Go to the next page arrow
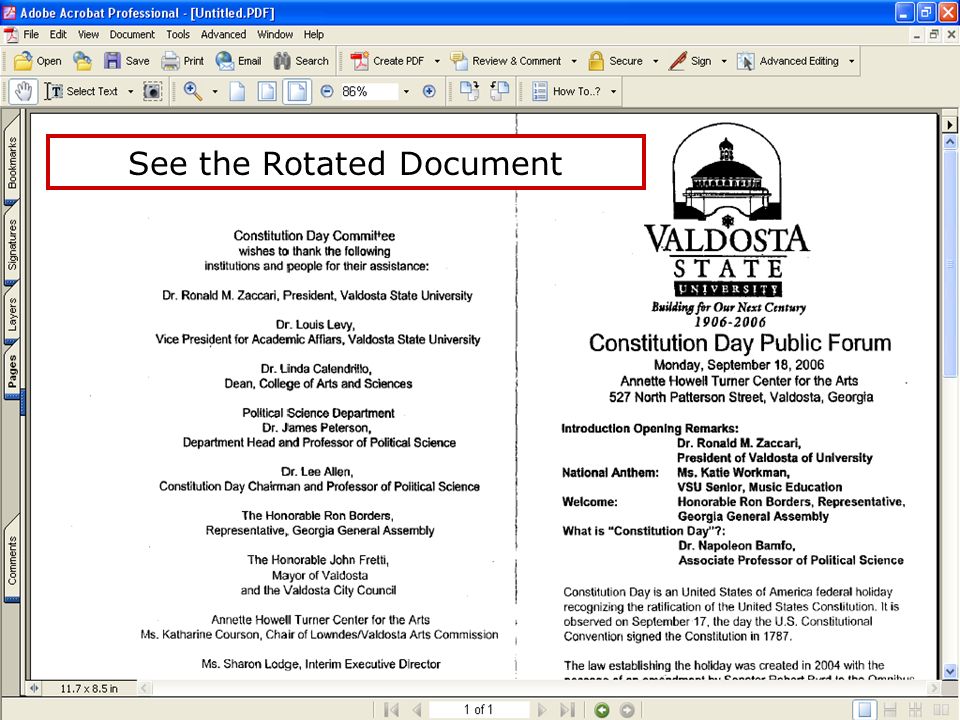Screen dimensions: 960x720 click(x=542, y=710)
